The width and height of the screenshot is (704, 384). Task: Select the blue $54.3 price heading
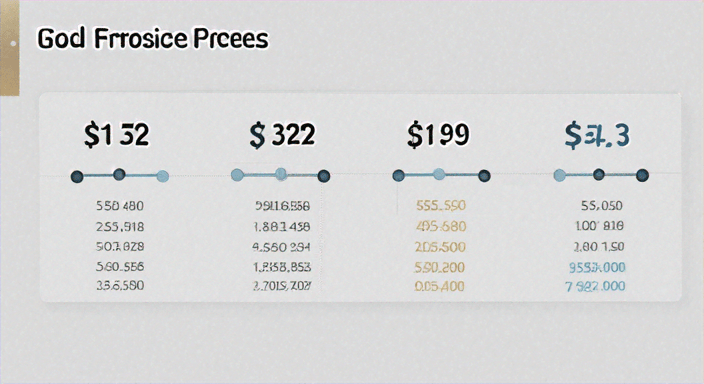coord(597,136)
